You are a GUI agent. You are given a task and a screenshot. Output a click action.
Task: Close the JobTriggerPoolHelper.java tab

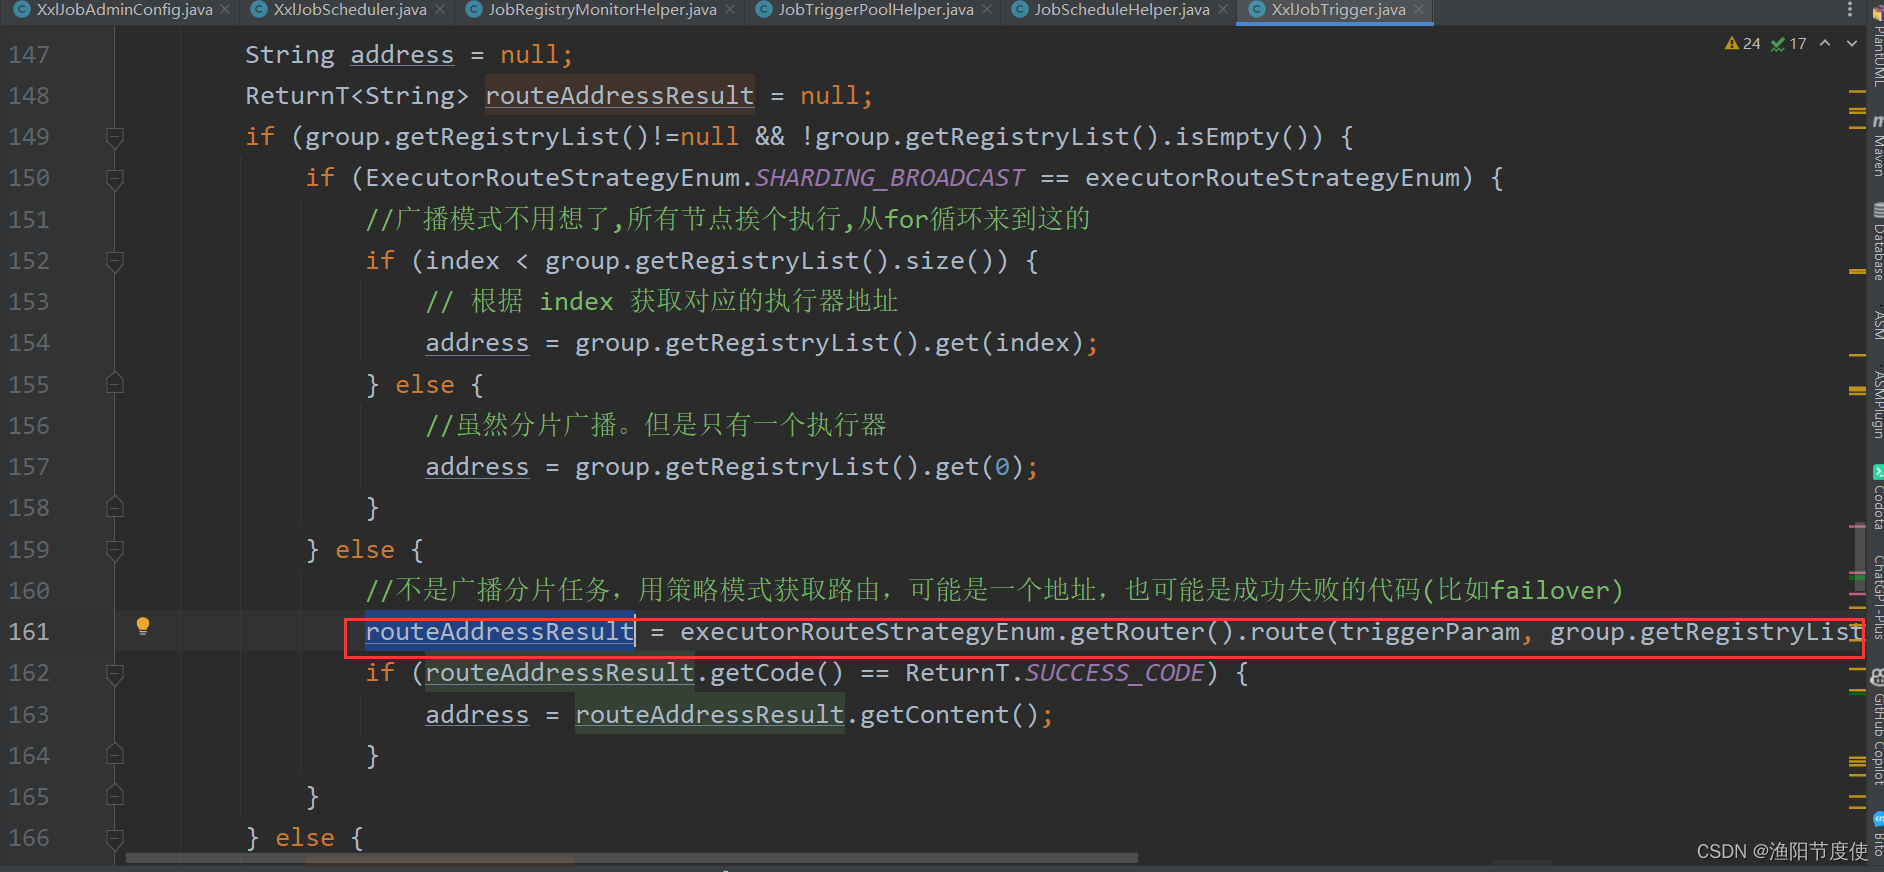[x=987, y=9]
